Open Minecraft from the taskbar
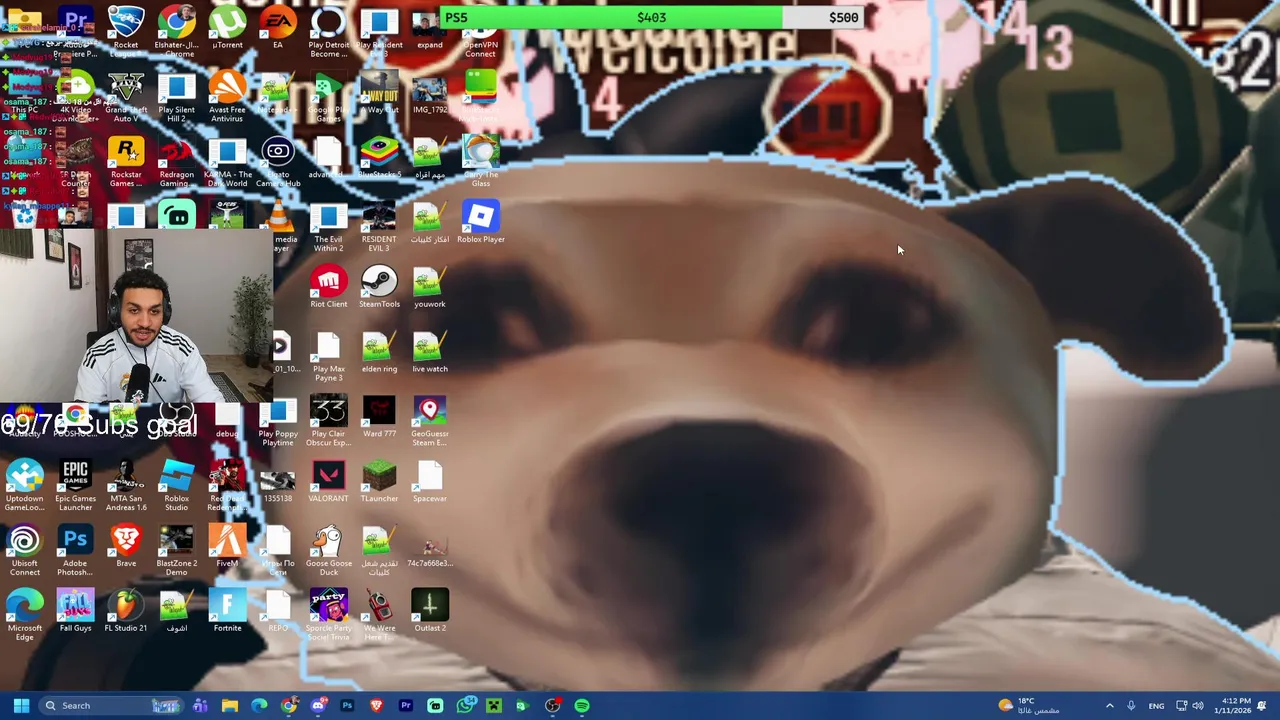The width and height of the screenshot is (1280, 720). coord(494,706)
